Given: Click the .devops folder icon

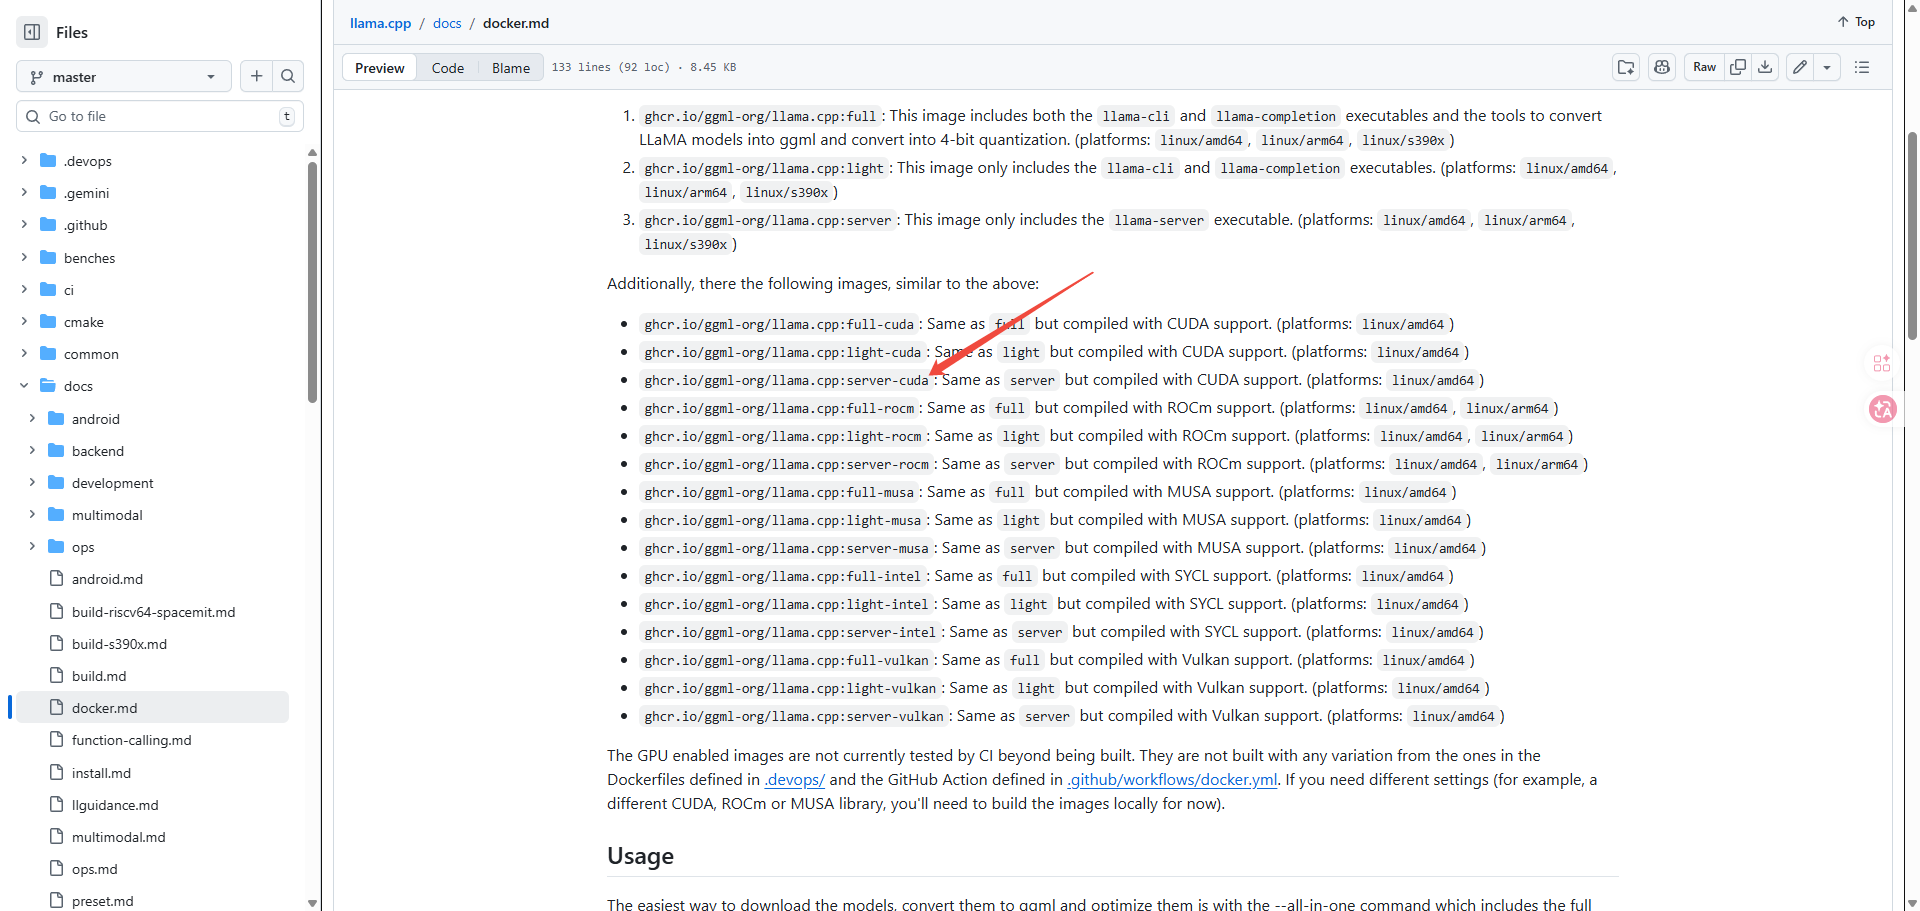Looking at the screenshot, I should click(x=48, y=160).
